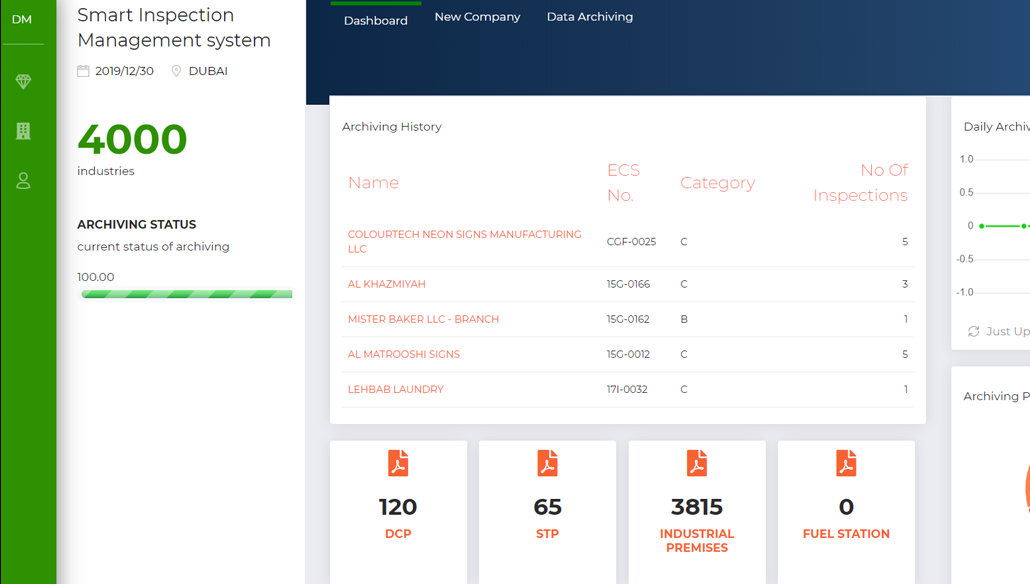The image size is (1030, 584).
Task: Click the PDF icon above DCP
Action: coord(398,463)
